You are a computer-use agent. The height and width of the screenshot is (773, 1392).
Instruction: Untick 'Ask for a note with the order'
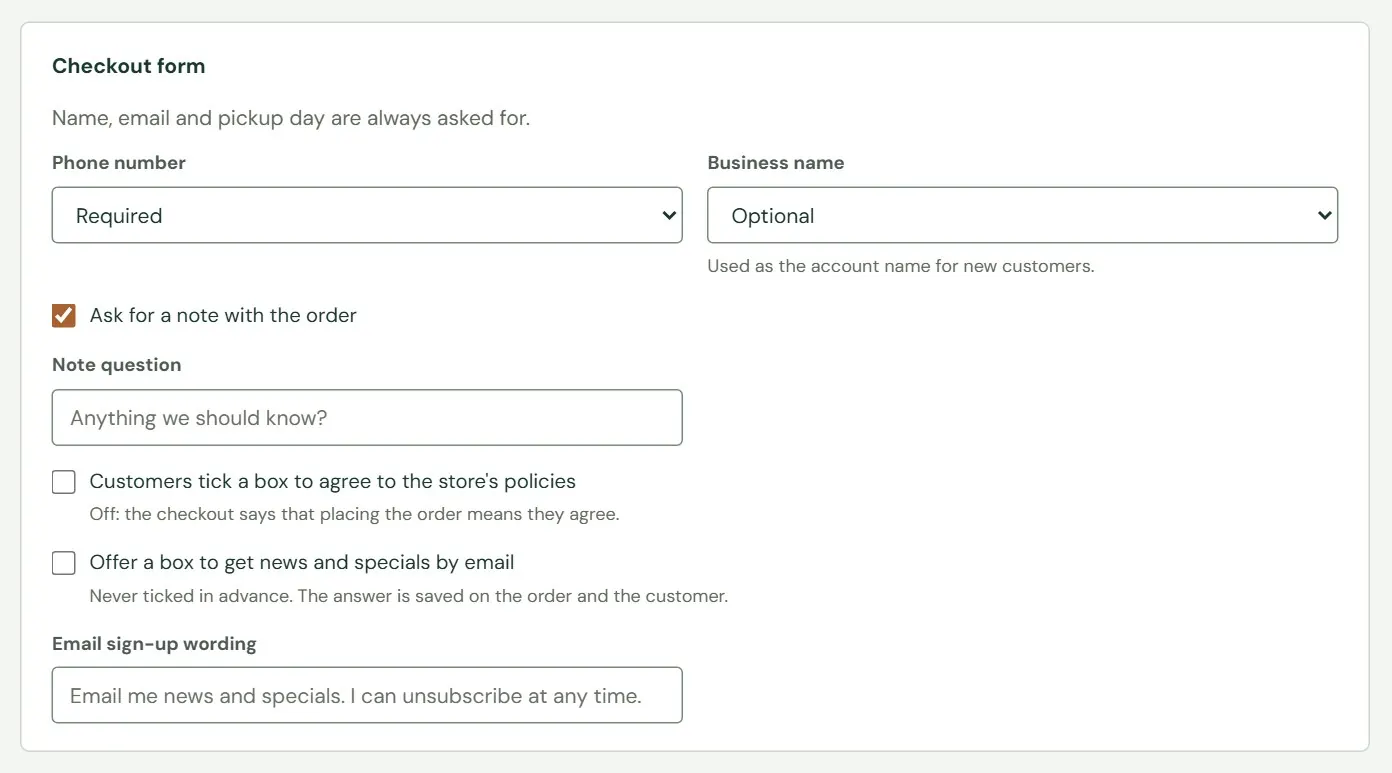(64, 316)
